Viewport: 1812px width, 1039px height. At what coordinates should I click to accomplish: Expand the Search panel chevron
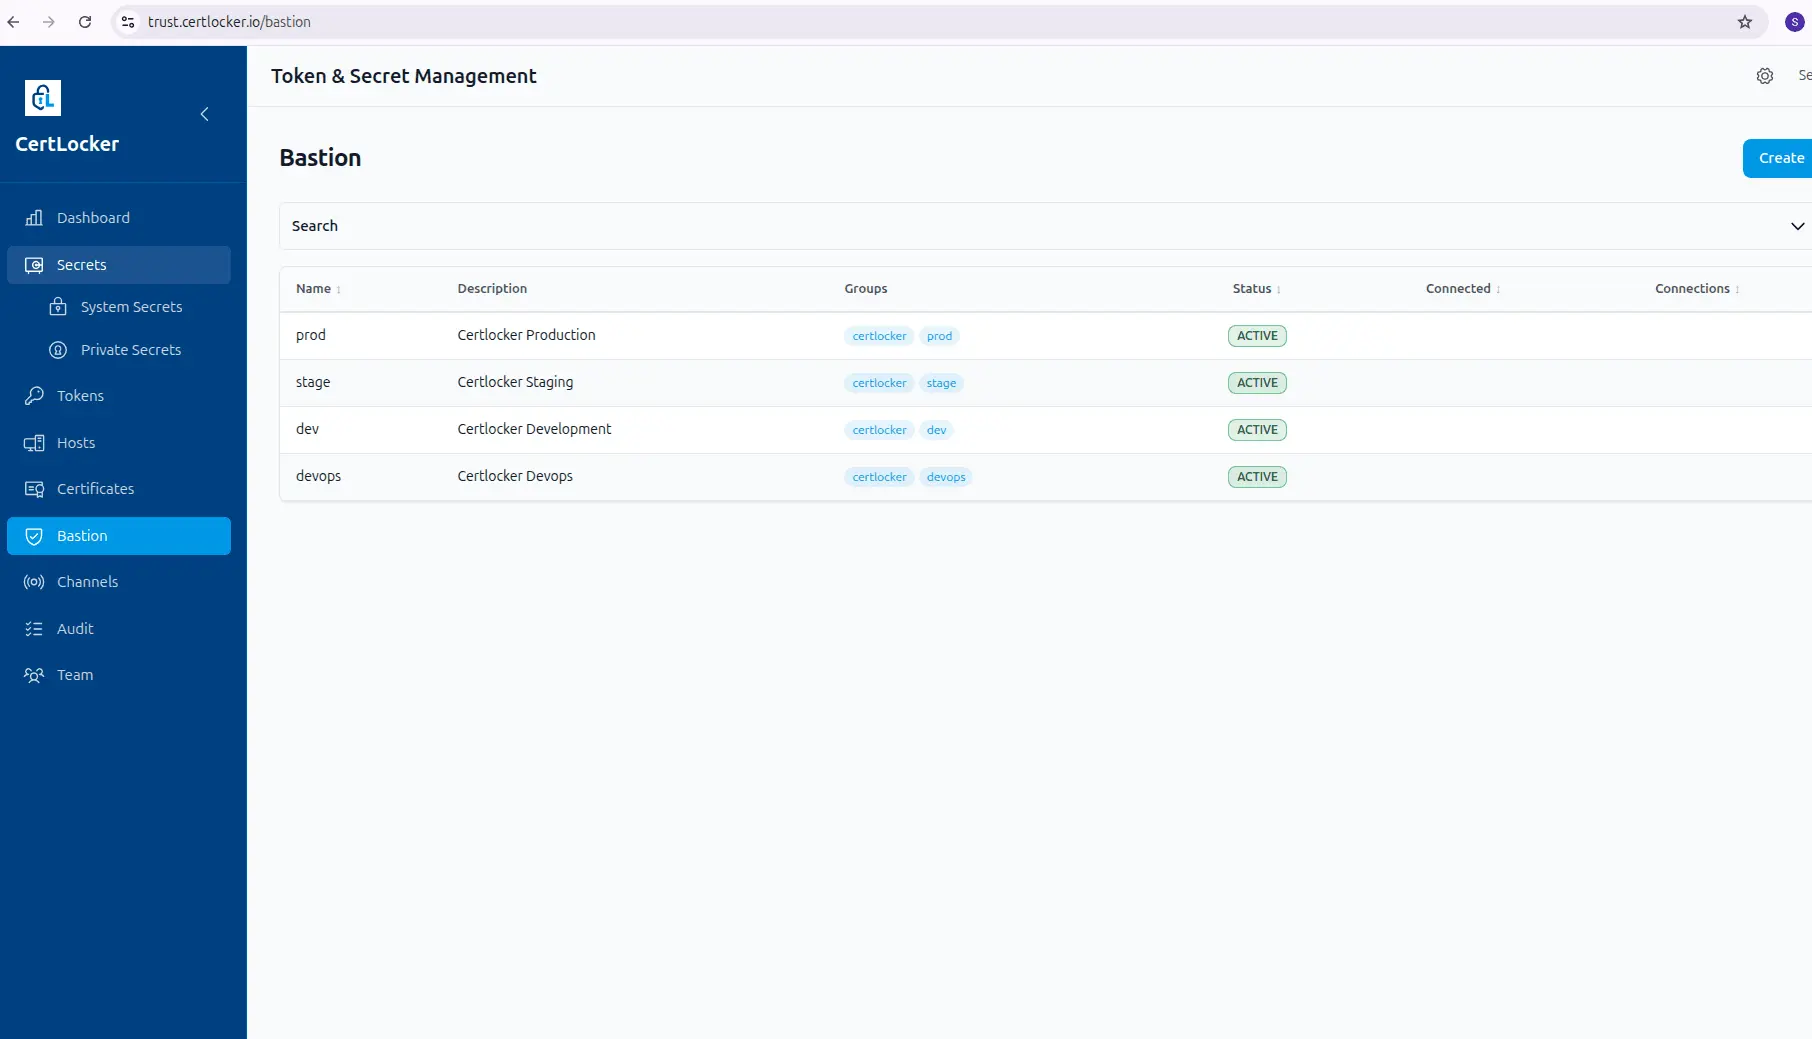click(1797, 226)
